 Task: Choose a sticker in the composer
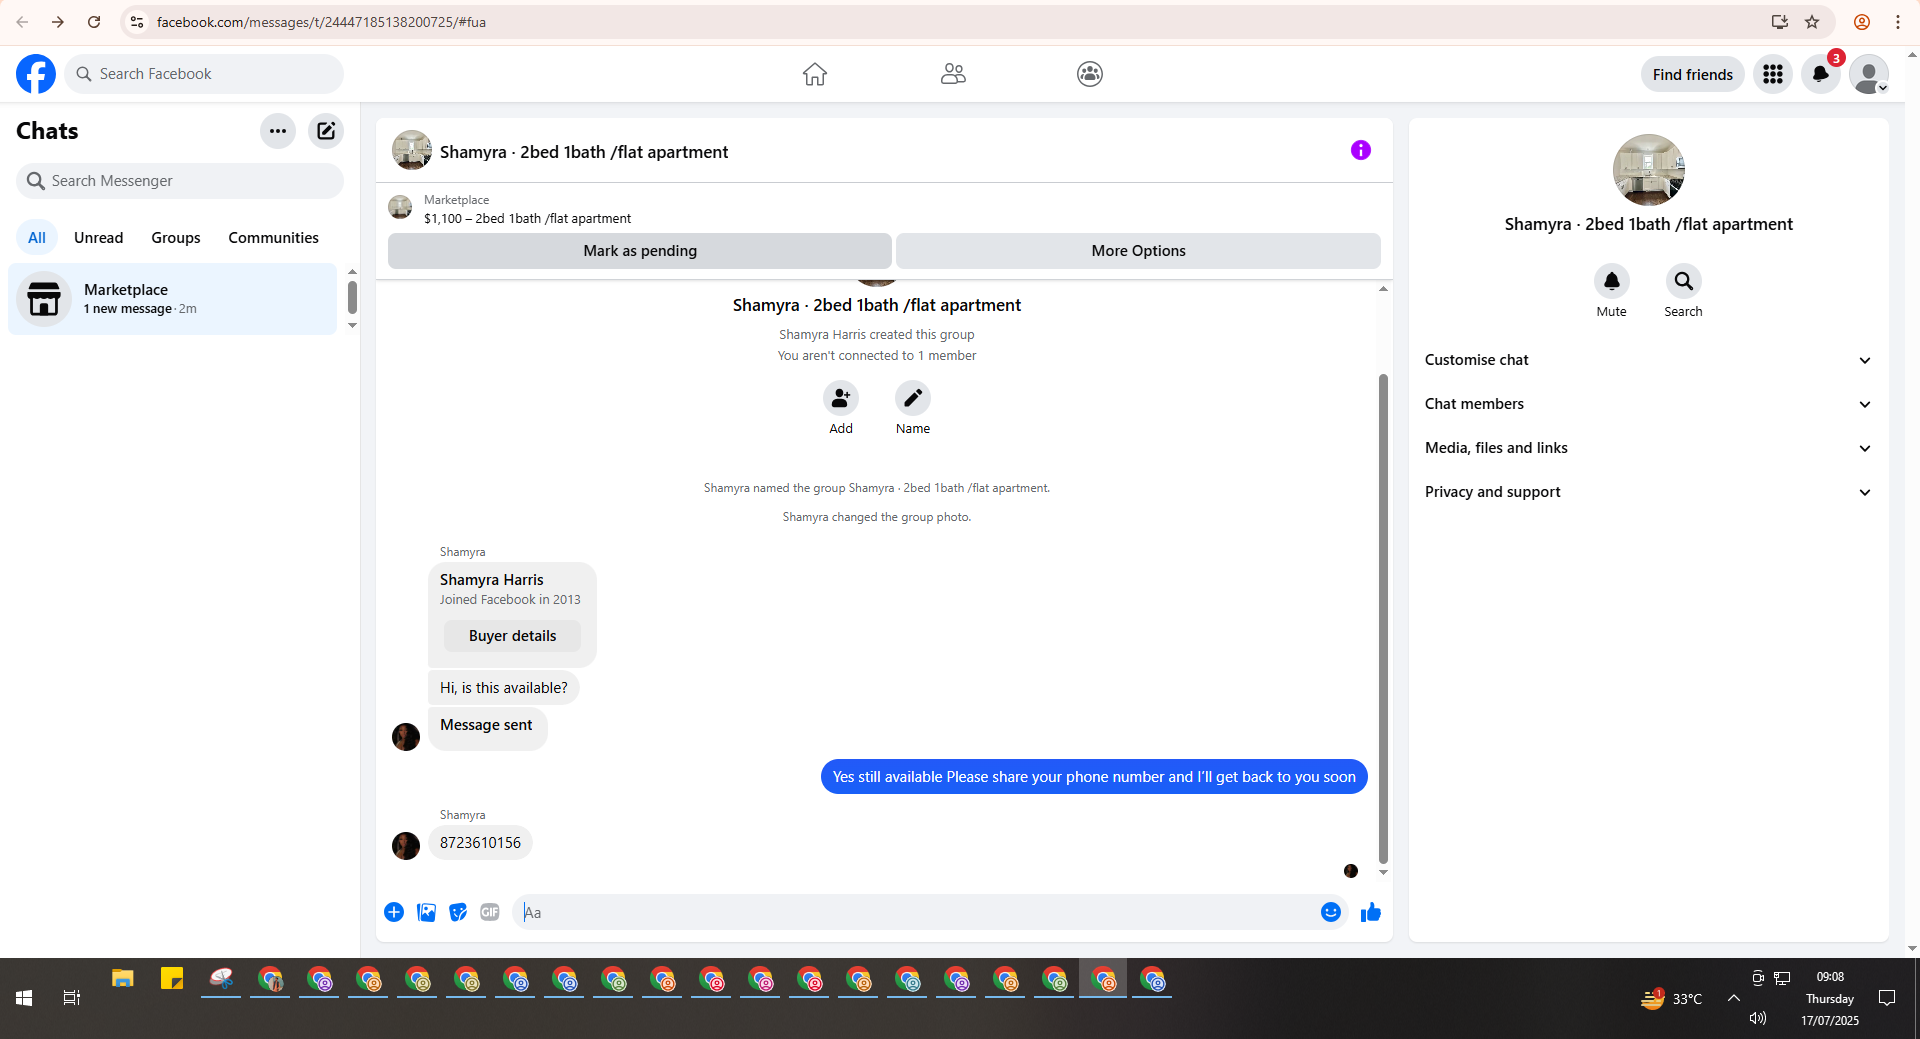tap(458, 912)
